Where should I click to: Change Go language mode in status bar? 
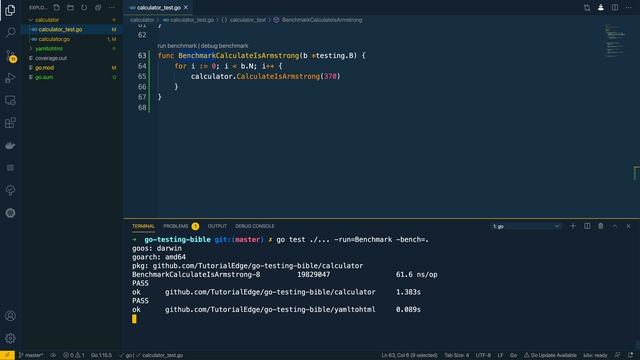tap(513, 355)
